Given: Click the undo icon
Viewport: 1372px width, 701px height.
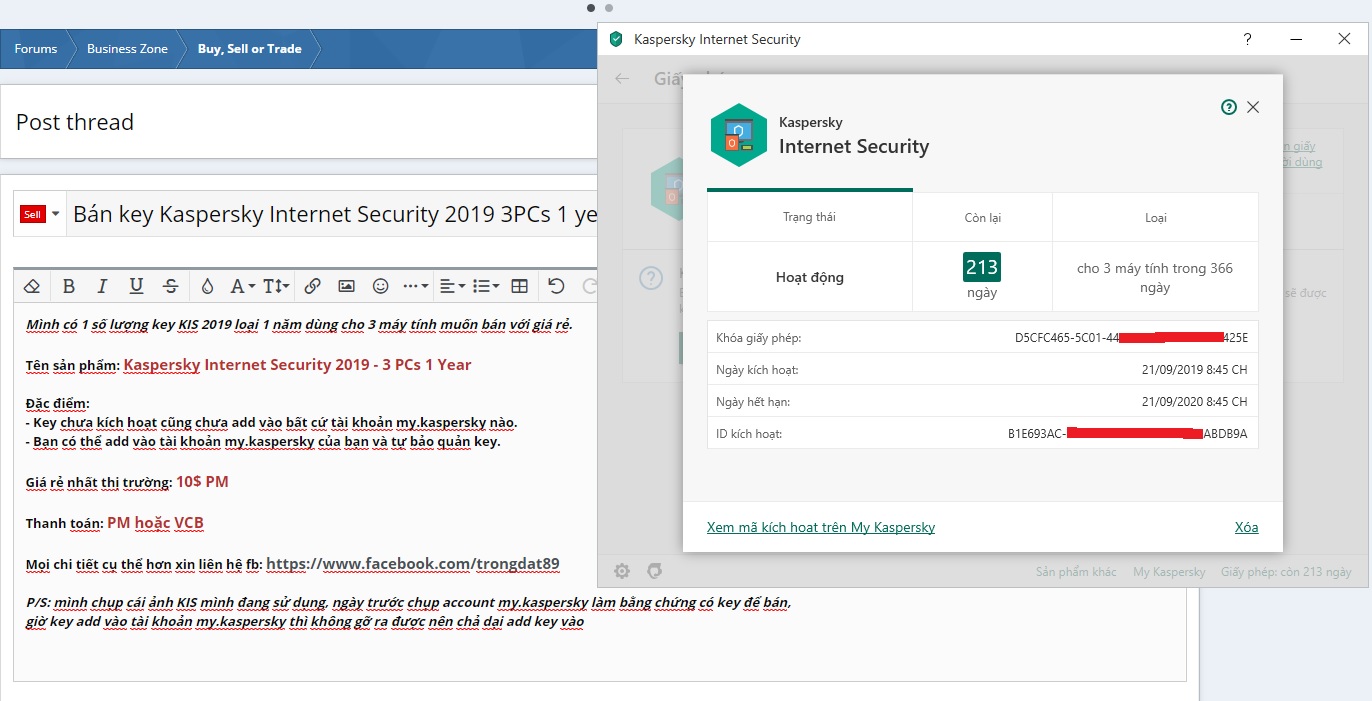Looking at the screenshot, I should coord(557,286).
